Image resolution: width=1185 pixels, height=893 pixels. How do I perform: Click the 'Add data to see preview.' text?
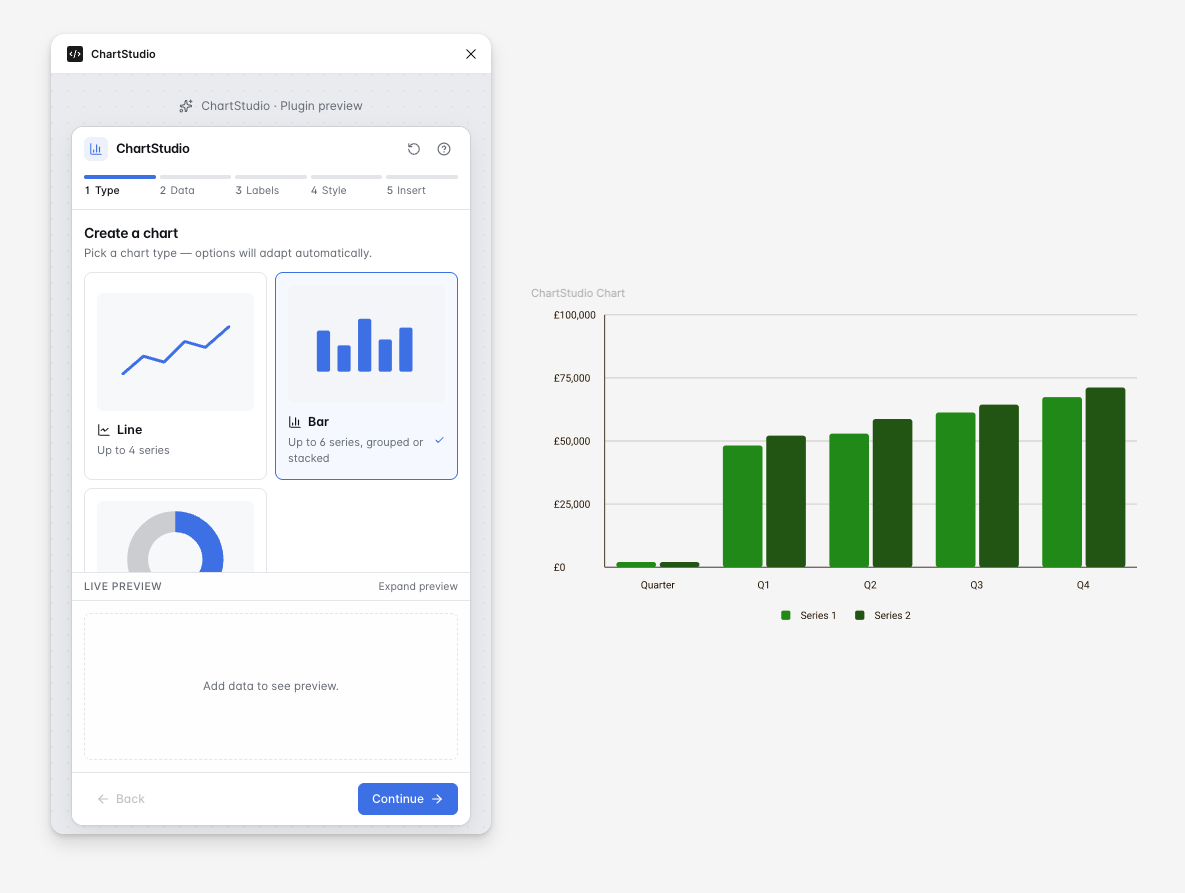click(271, 686)
